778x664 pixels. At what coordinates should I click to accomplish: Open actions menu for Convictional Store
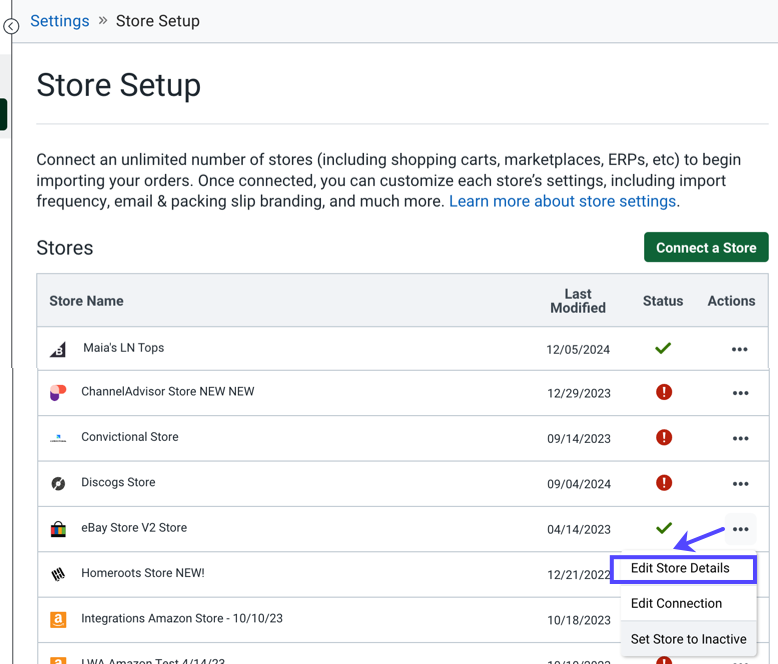point(740,438)
